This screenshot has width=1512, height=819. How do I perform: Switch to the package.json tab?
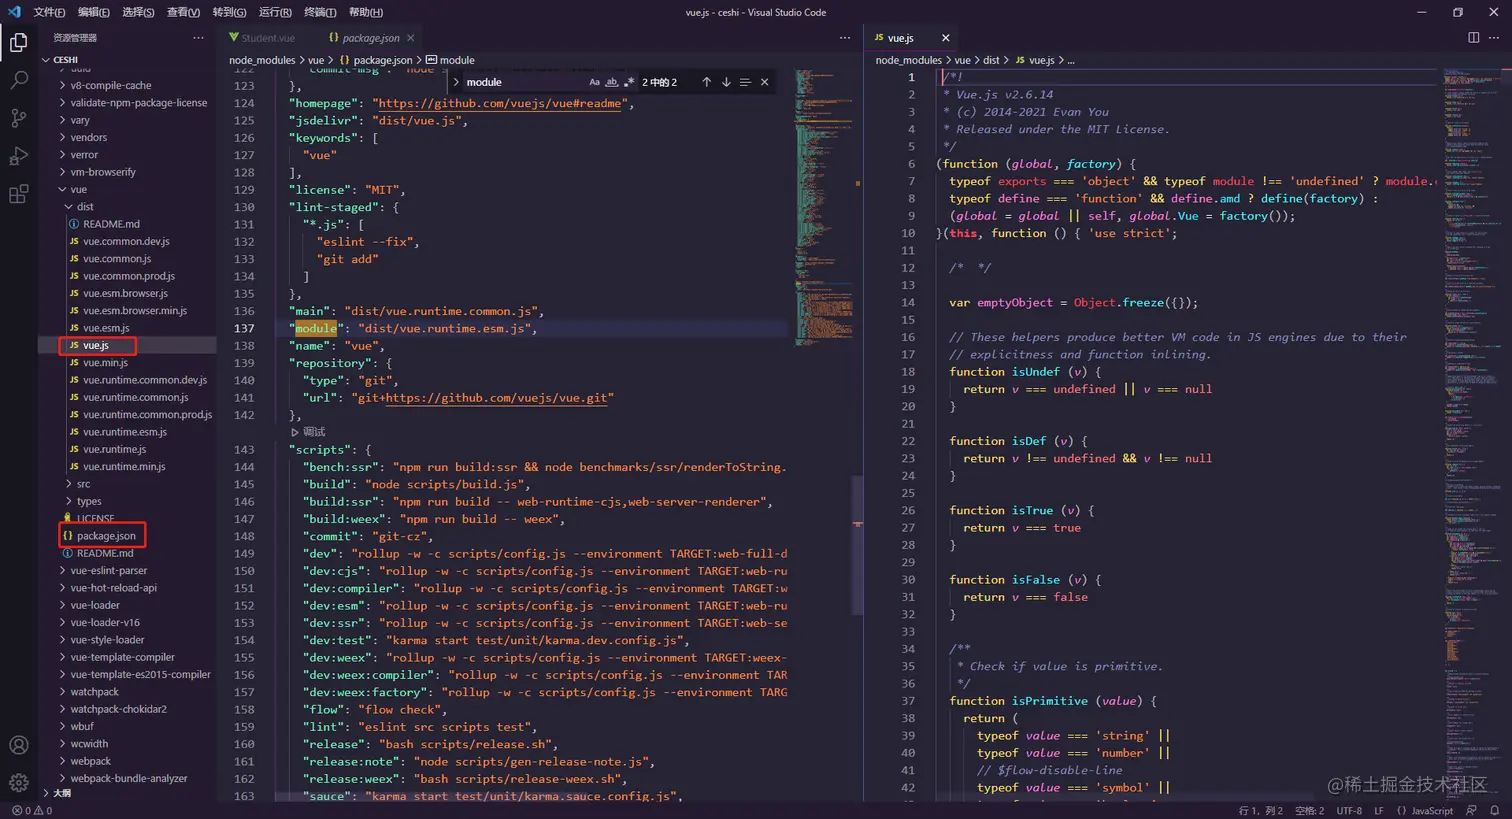[370, 38]
